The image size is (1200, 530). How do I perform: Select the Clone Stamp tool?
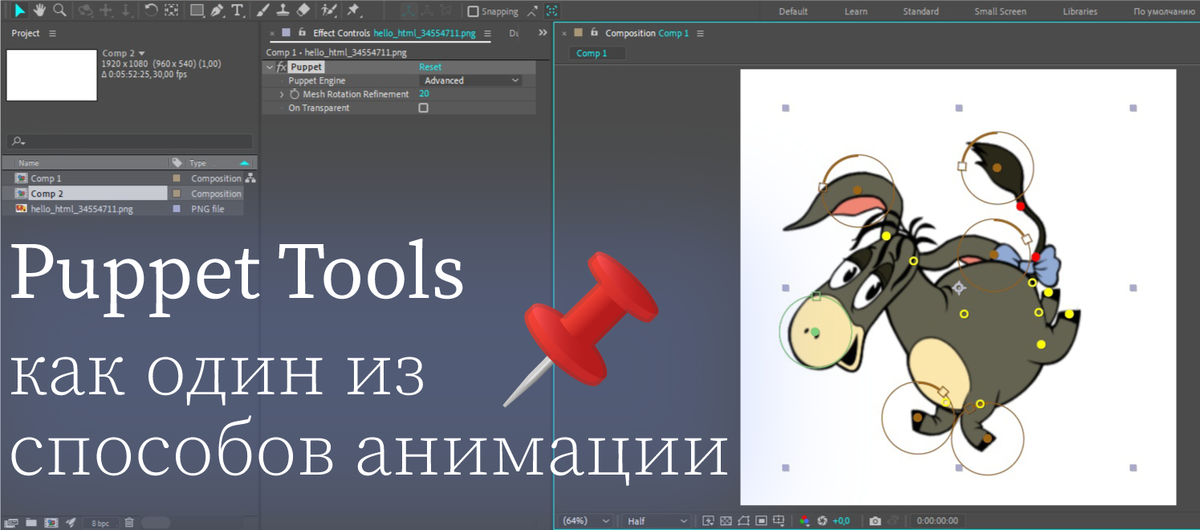click(x=283, y=11)
